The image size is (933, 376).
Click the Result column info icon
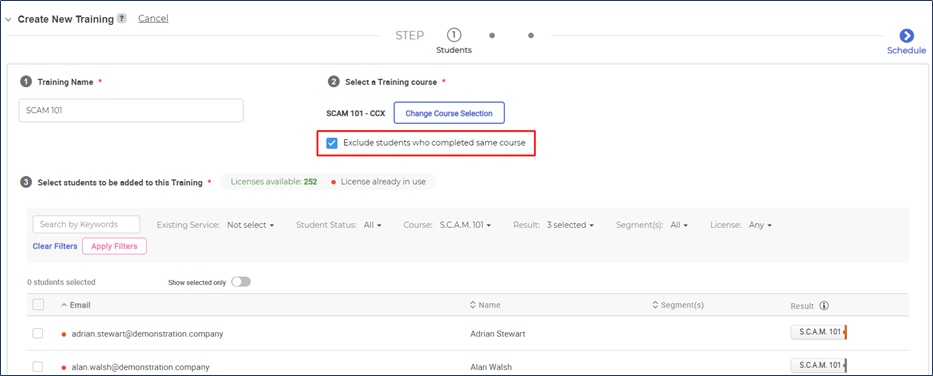(x=824, y=306)
